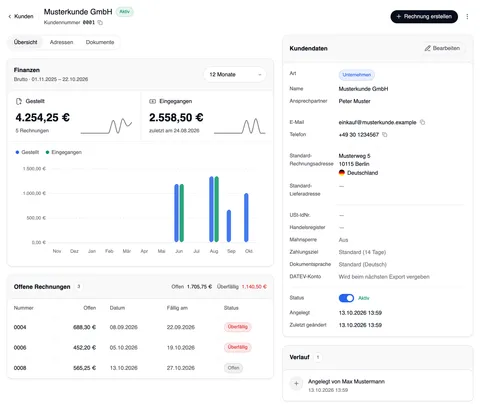The width and height of the screenshot is (480, 408).
Task: Click the overdue amount 1.140,50 €
Action: (x=254, y=287)
